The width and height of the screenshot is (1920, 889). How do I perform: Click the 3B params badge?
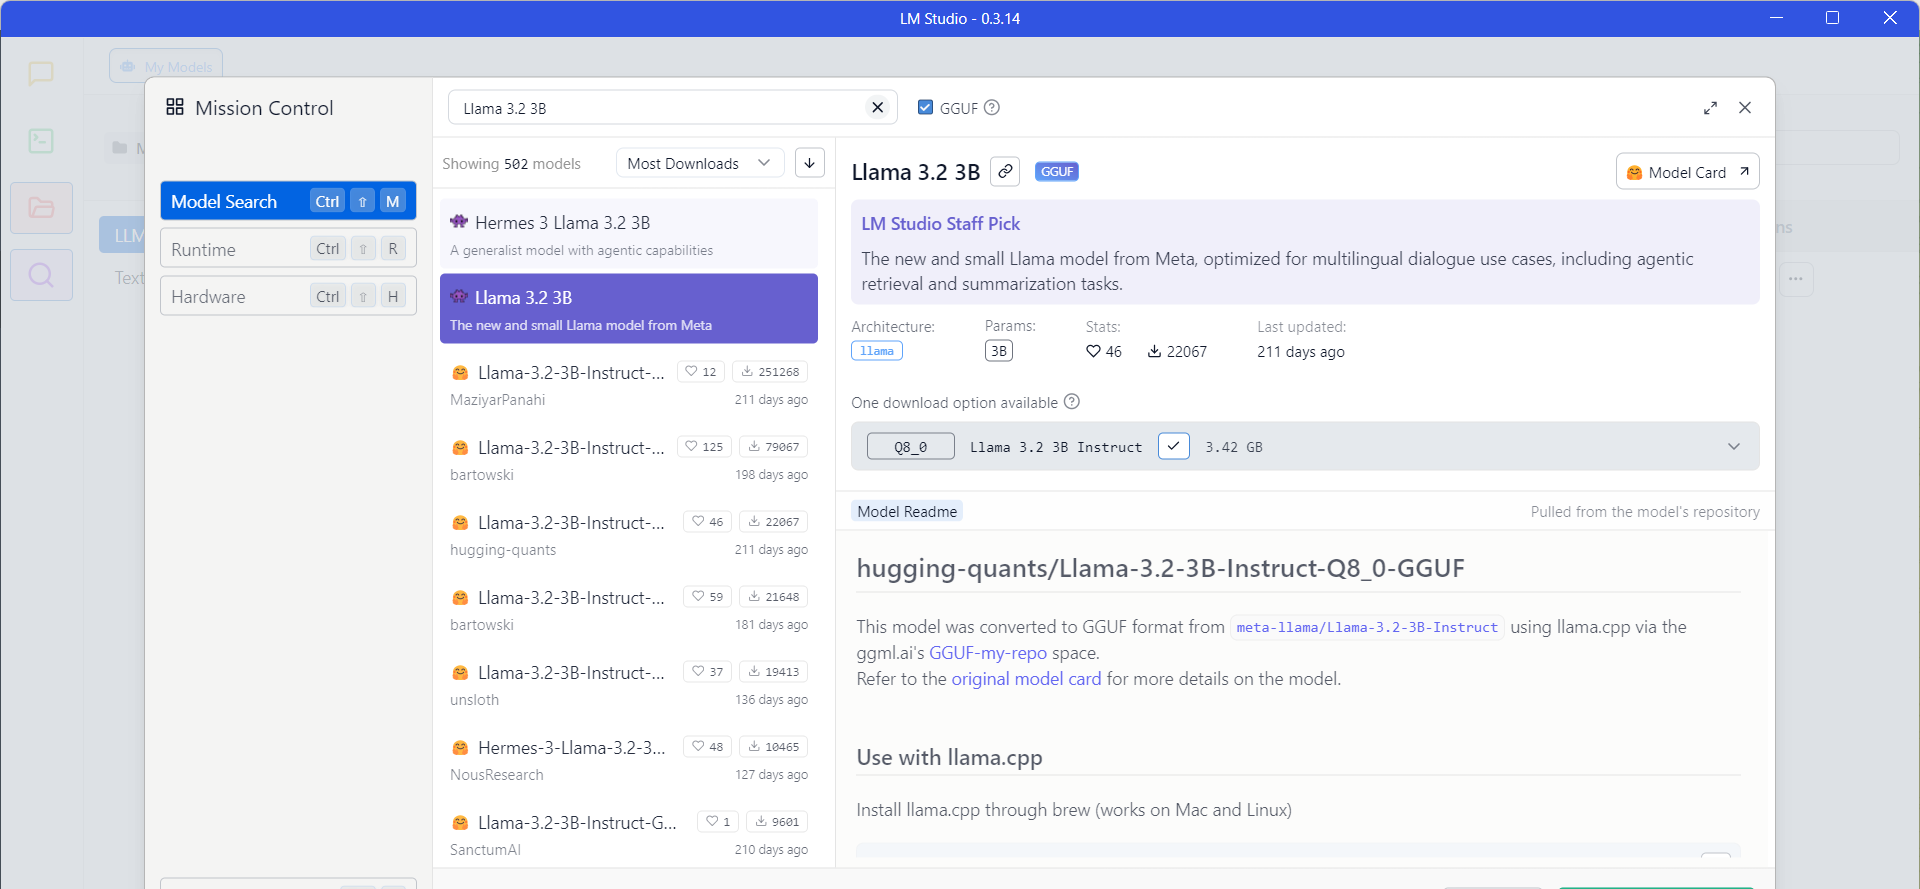tap(999, 351)
